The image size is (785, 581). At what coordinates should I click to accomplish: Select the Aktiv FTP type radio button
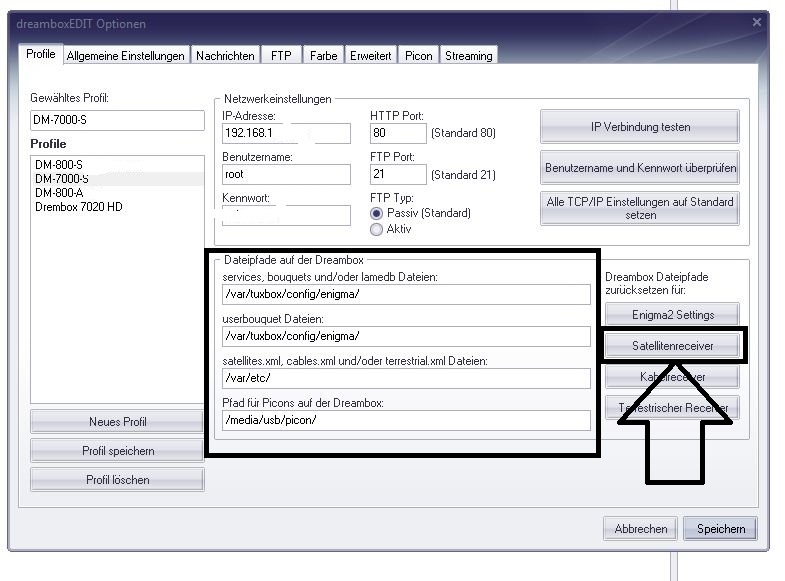point(376,229)
